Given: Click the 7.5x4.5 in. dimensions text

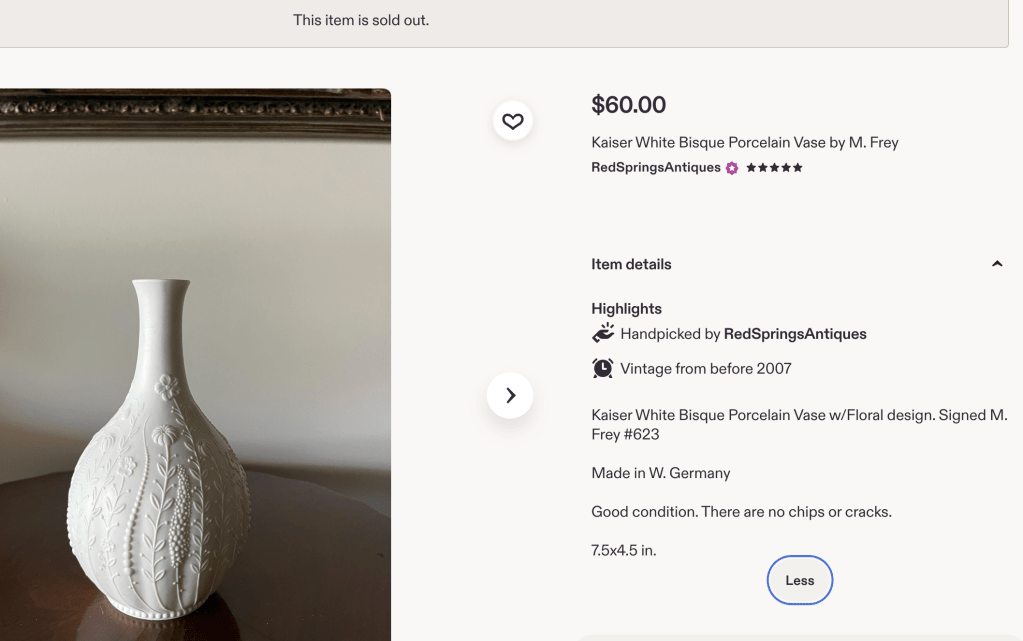Looking at the screenshot, I should click(x=624, y=550).
